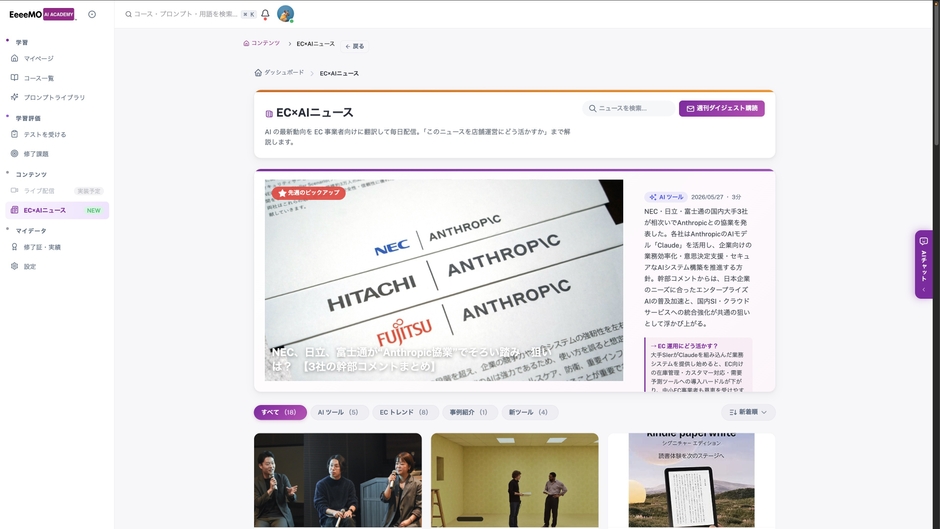
Task: Open the user avatar menu
Action: [x=285, y=14]
